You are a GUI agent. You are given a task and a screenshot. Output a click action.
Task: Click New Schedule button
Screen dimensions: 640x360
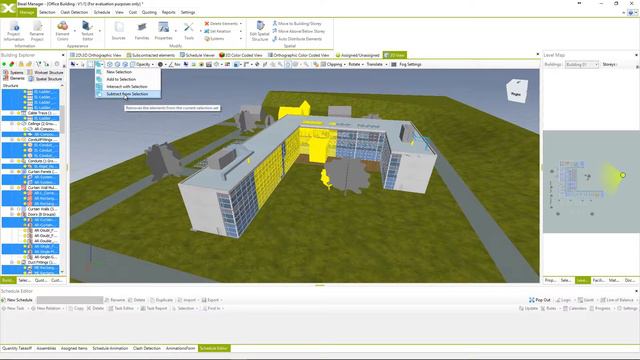[17, 300]
